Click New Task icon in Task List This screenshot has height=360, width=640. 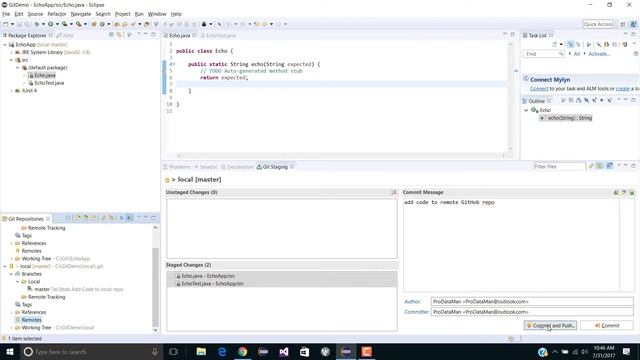pos(555,44)
